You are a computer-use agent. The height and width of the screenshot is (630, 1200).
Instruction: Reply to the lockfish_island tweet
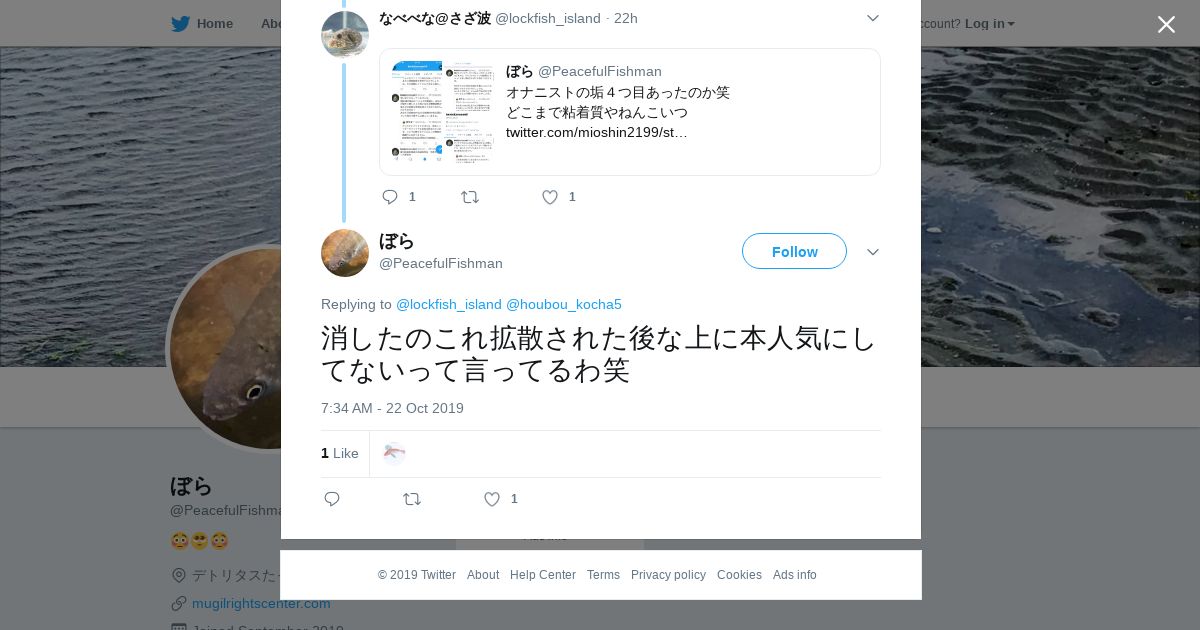390,197
